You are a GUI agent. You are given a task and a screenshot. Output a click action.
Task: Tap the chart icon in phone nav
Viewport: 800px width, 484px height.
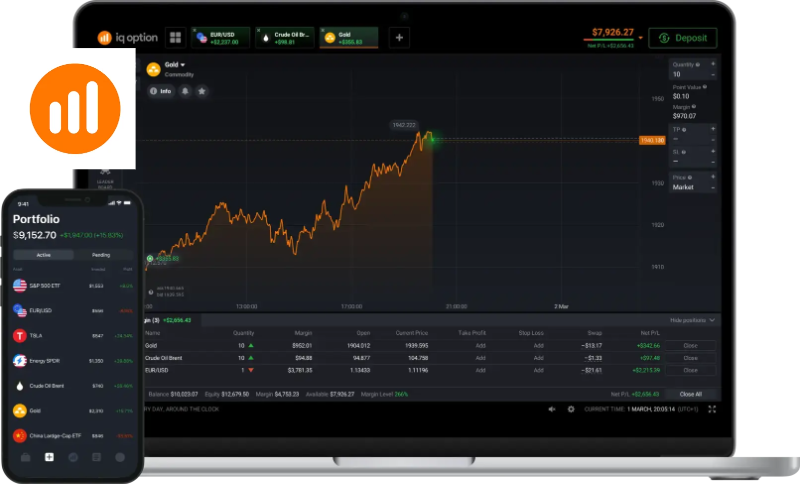click(x=73, y=457)
